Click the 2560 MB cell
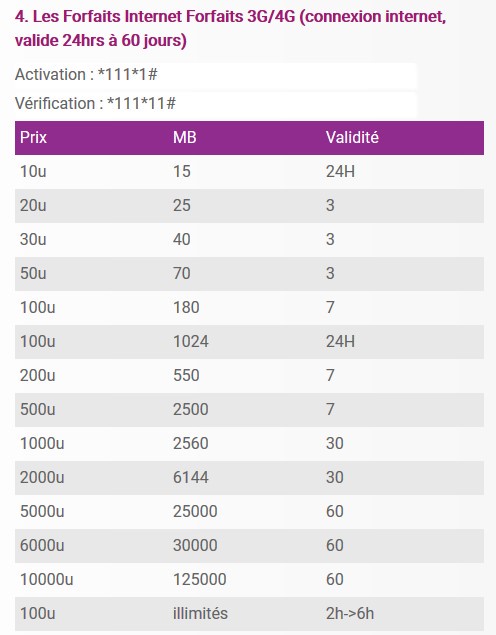The height and width of the screenshot is (635, 496). click(191, 443)
